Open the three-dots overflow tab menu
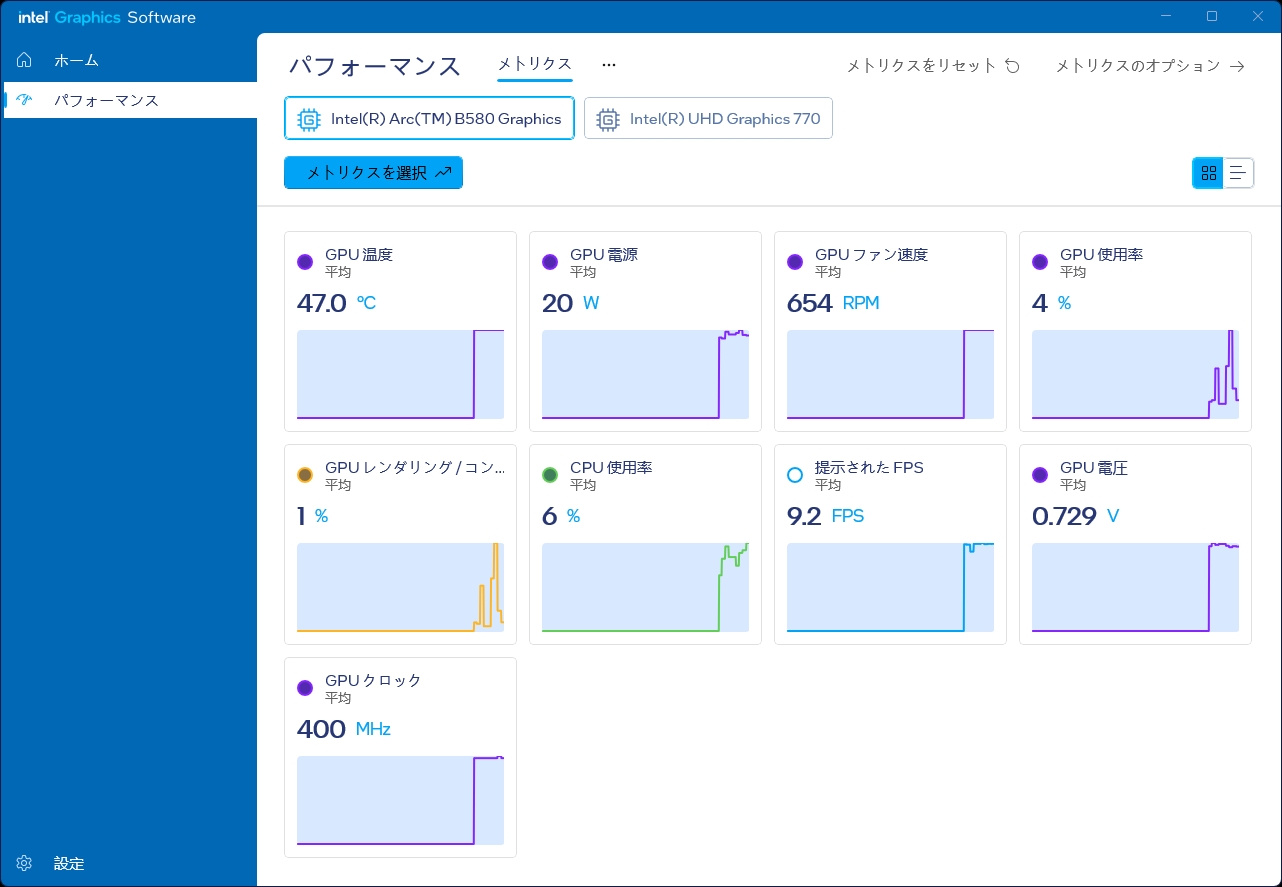Screen dimensions: 1282x887 tap(609, 65)
